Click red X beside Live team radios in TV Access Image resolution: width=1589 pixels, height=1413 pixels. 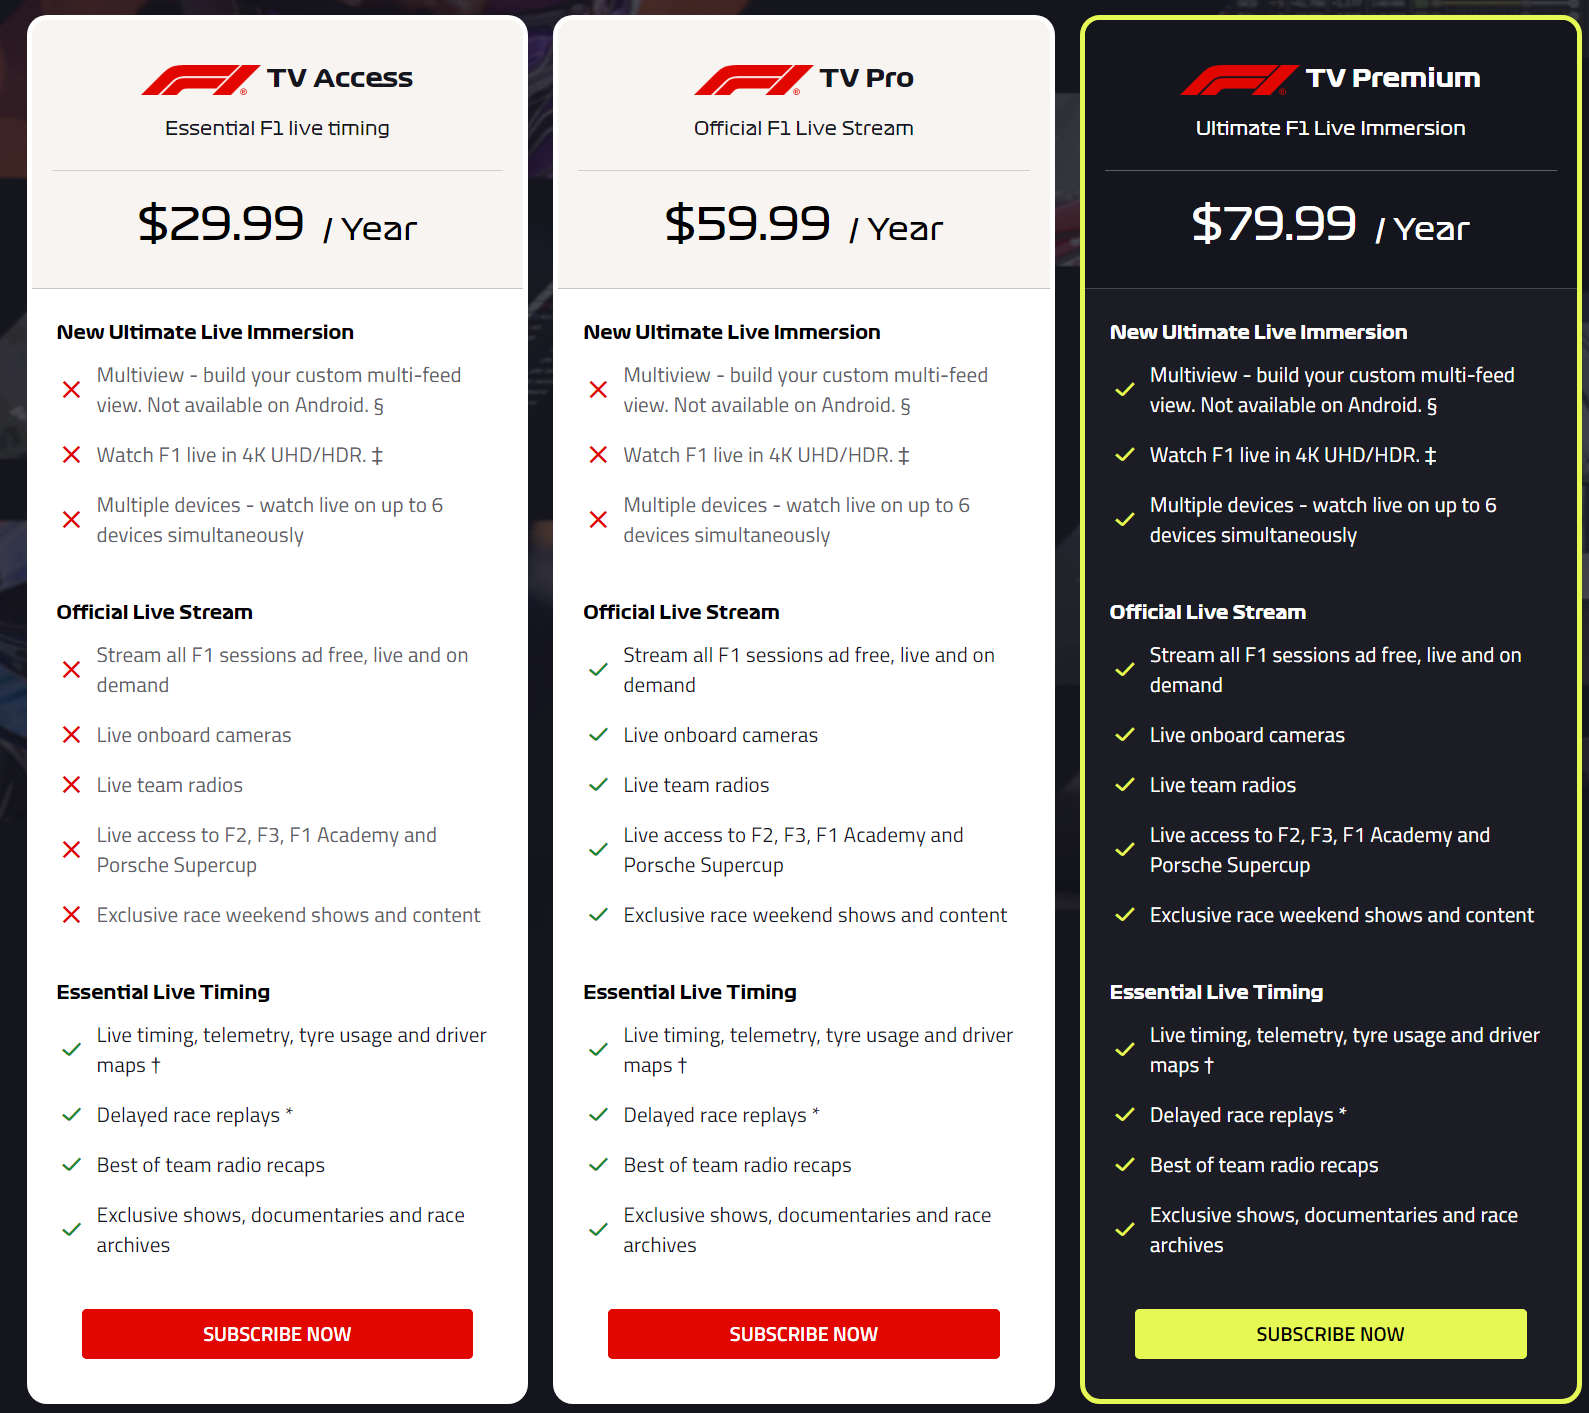tap(71, 785)
